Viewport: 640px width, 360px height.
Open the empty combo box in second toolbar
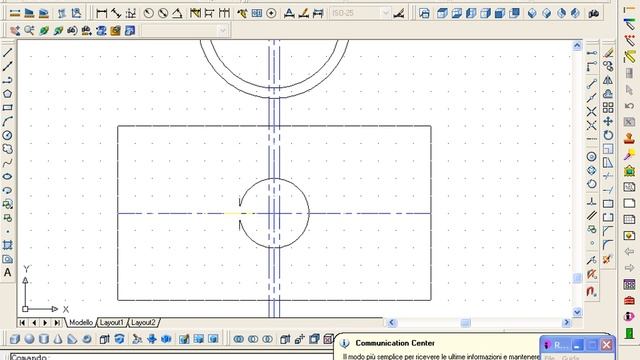[184, 31]
